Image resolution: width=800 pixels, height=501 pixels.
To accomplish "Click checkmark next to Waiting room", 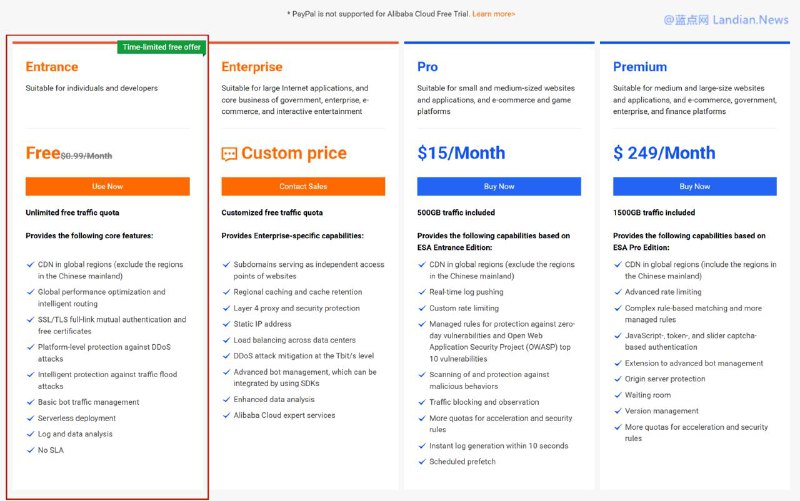I will coord(617,395).
